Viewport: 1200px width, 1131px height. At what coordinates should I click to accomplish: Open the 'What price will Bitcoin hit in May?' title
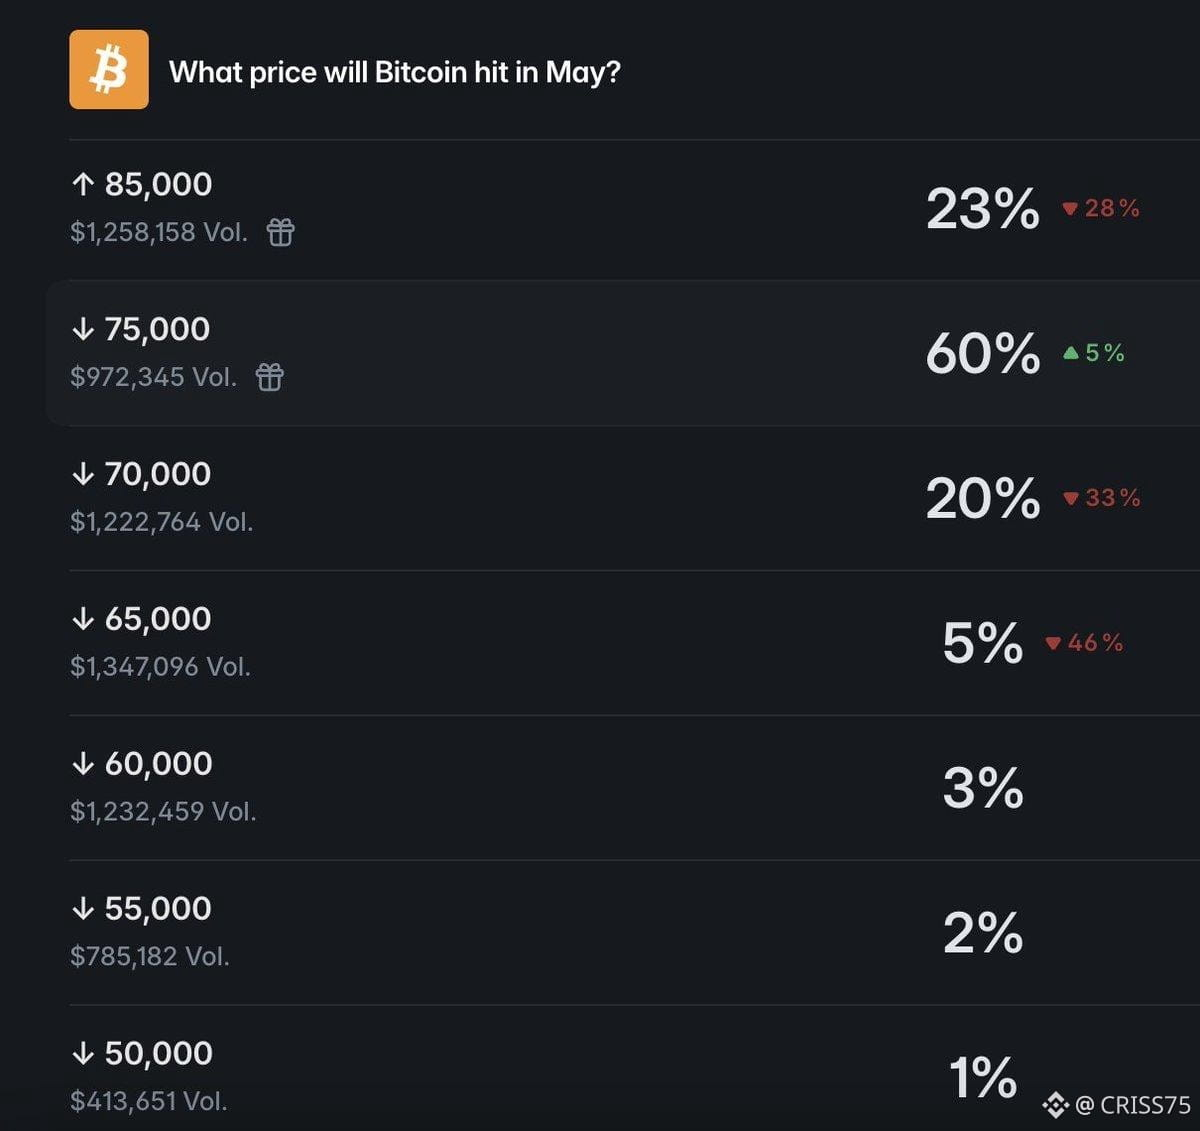coord(395,72)
